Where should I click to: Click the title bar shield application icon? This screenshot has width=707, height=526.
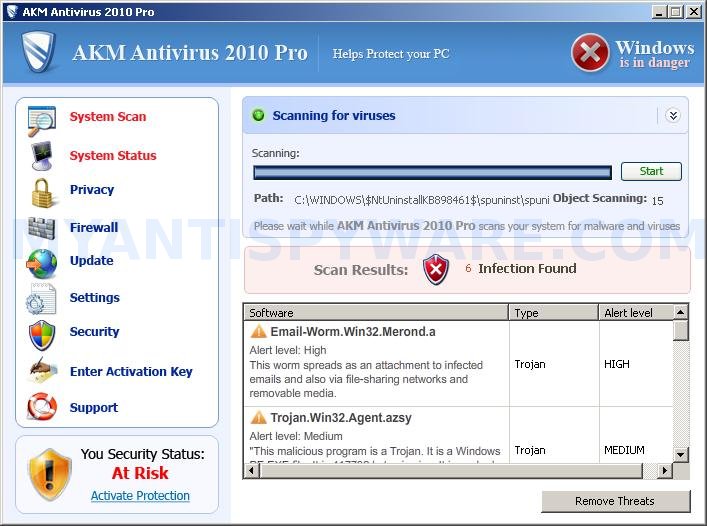pos(13,11)
